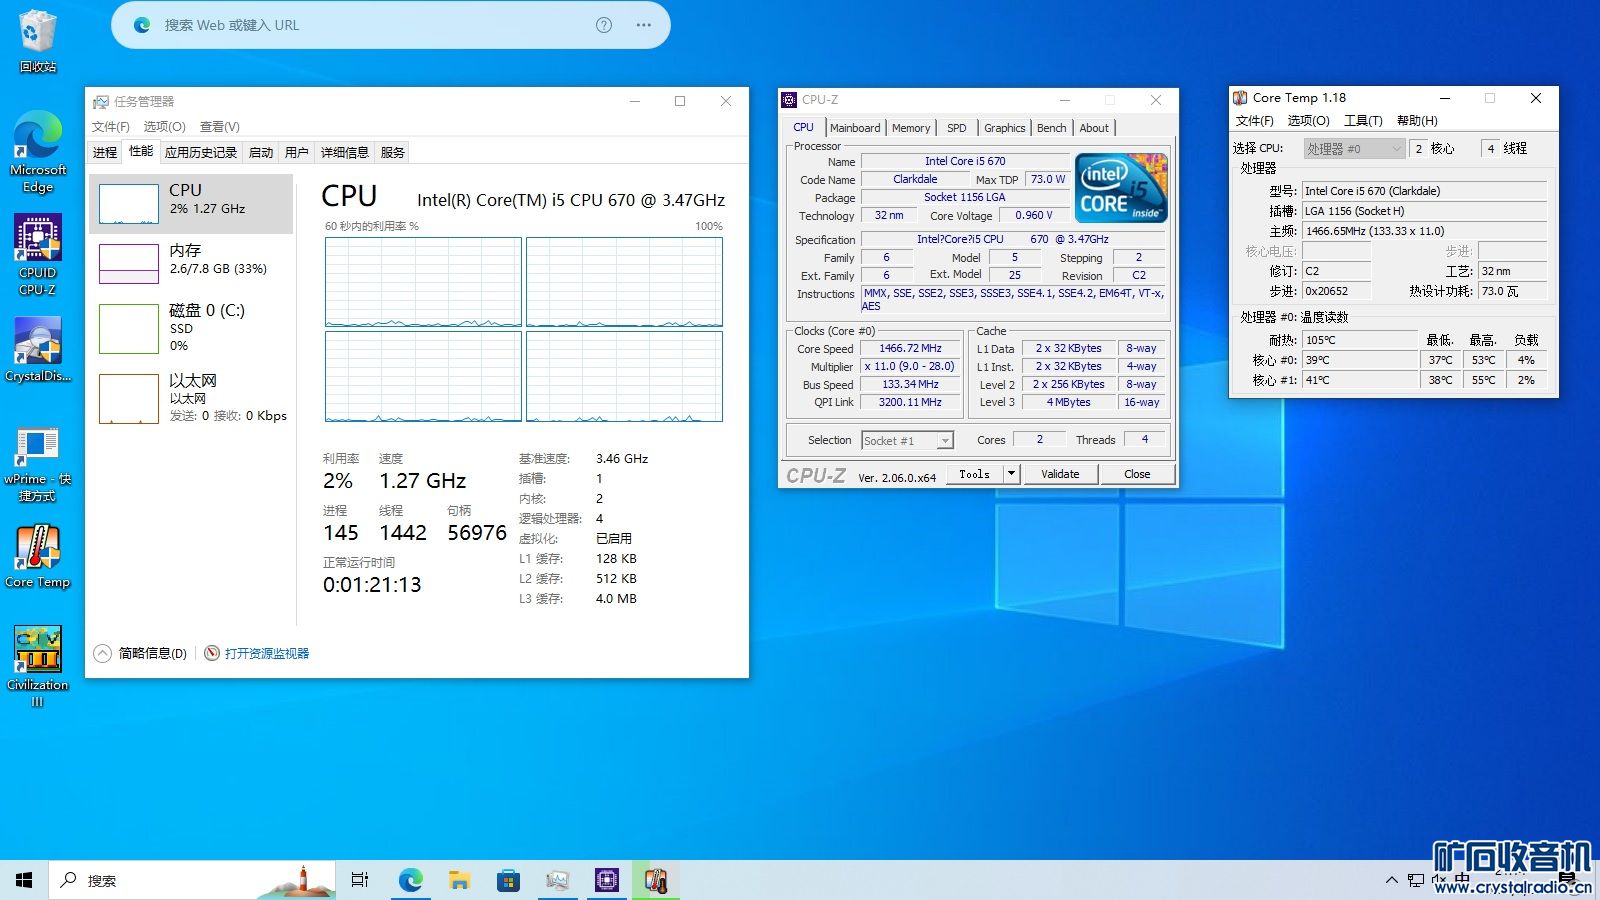
Task: Click the Task View taskbar button
Action: 360,880
